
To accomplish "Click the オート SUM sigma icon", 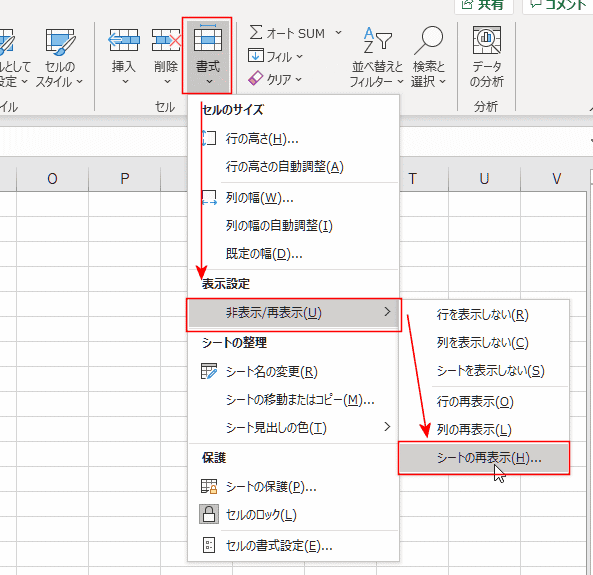I will pos(256,33).
